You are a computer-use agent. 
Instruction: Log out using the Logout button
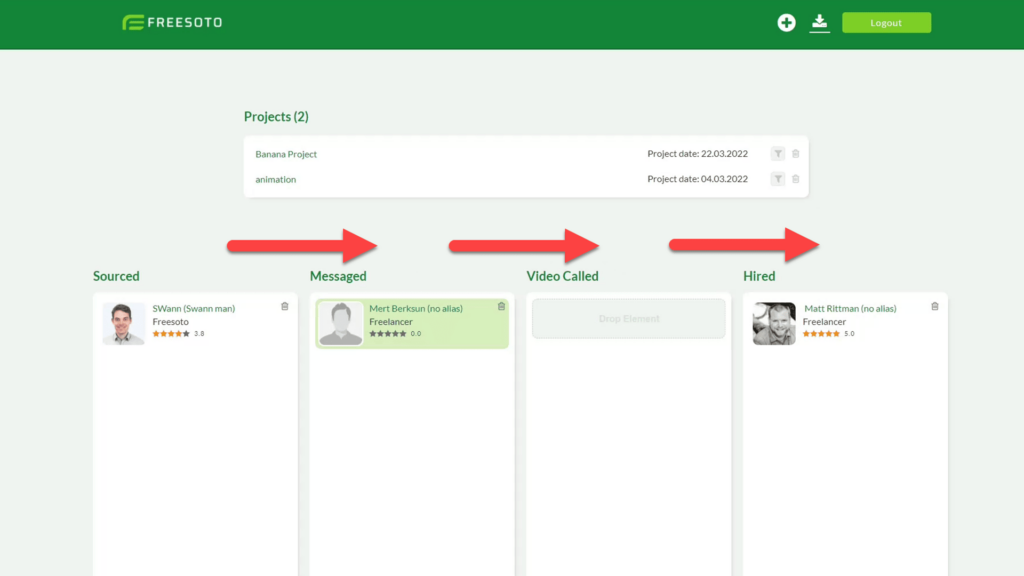click(x=886, y=23)
